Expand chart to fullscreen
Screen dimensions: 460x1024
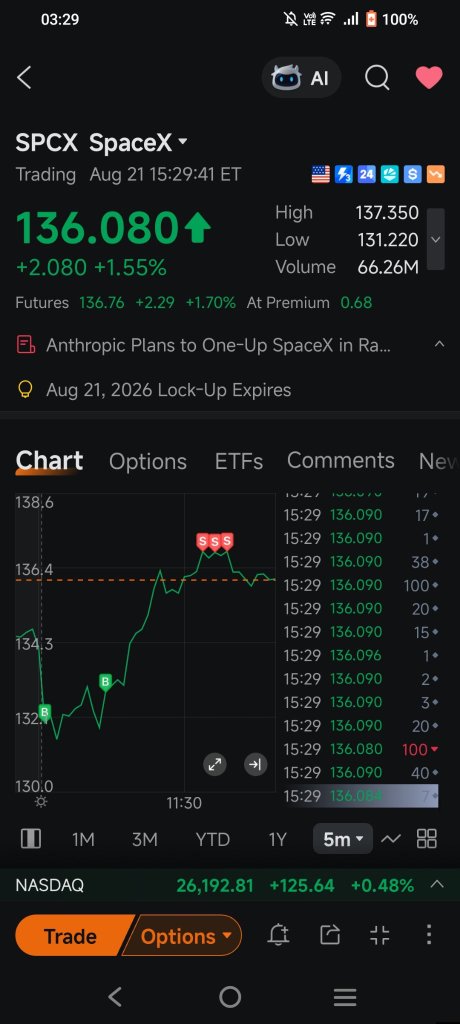tap(214, 765)
